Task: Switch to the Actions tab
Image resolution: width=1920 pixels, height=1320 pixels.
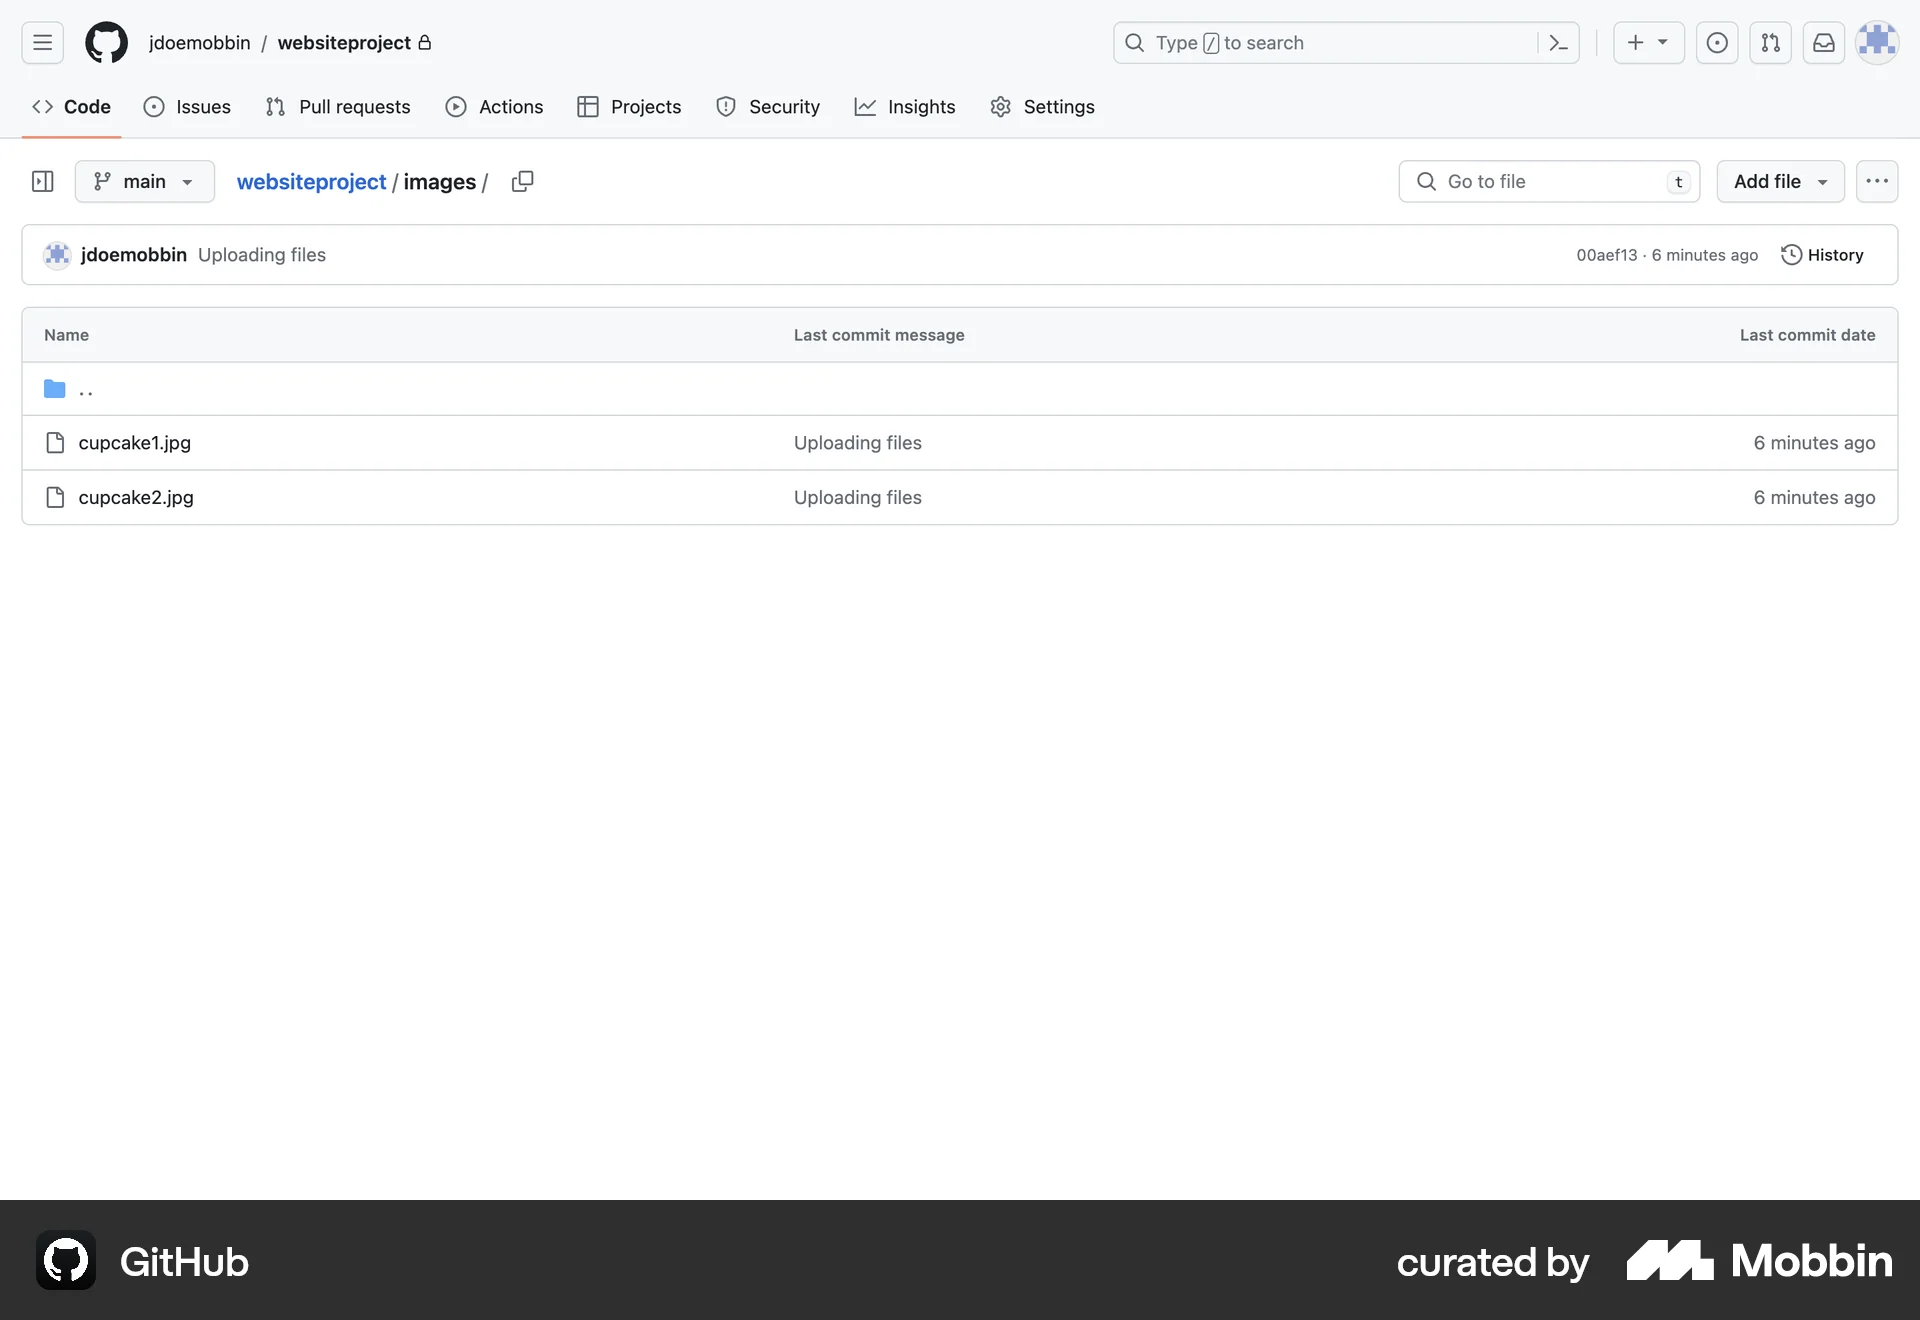Action: click(x=494, y=107)
